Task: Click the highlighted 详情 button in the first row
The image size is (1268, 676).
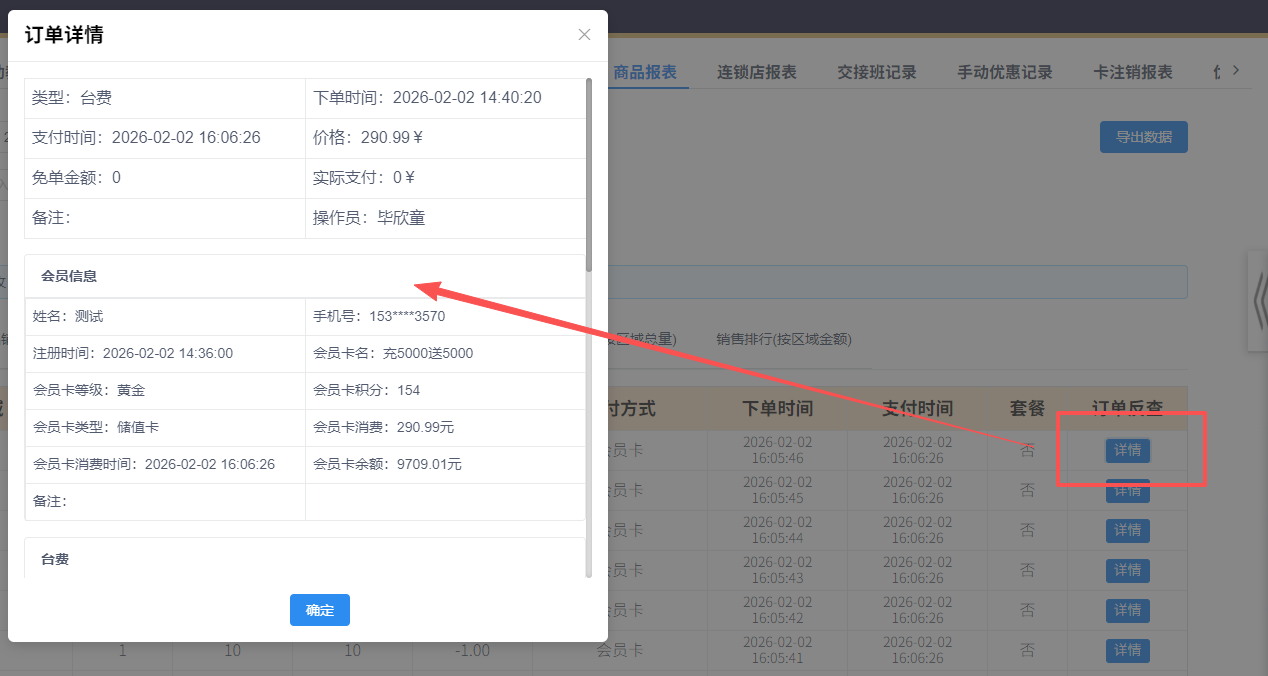Action: [x=1127, y=450]
